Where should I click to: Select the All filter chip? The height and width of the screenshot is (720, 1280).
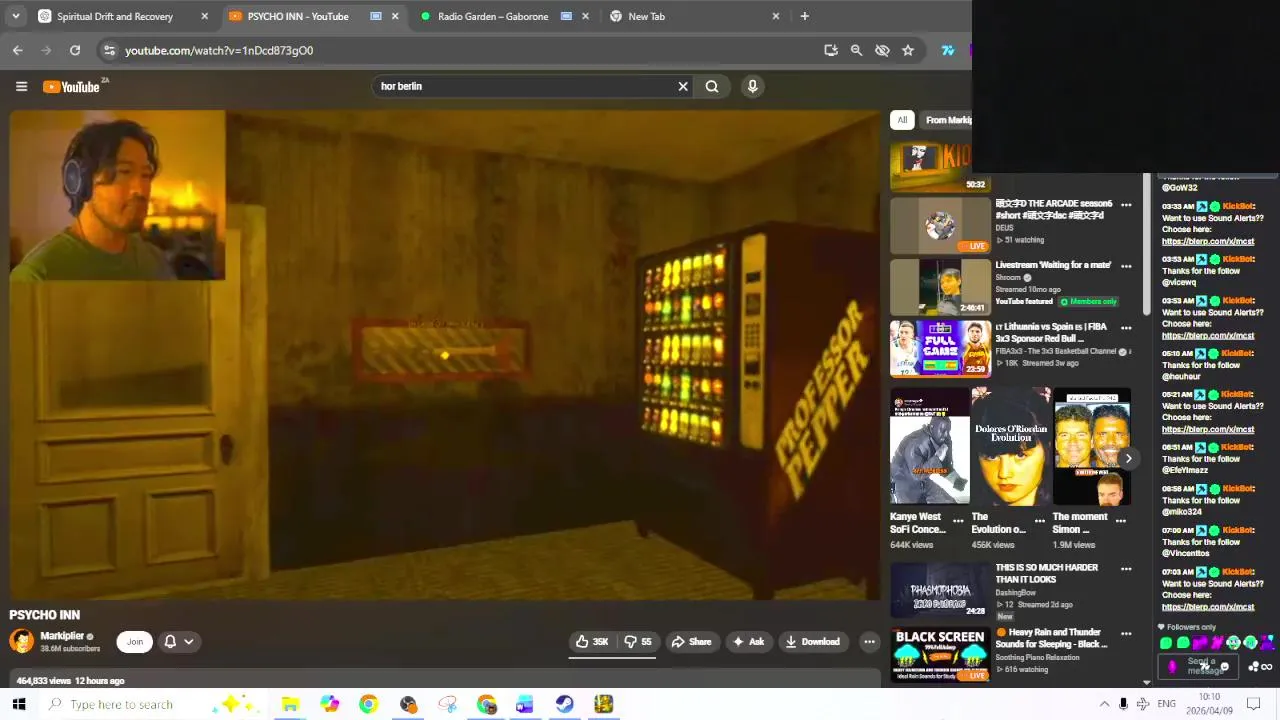902,120
